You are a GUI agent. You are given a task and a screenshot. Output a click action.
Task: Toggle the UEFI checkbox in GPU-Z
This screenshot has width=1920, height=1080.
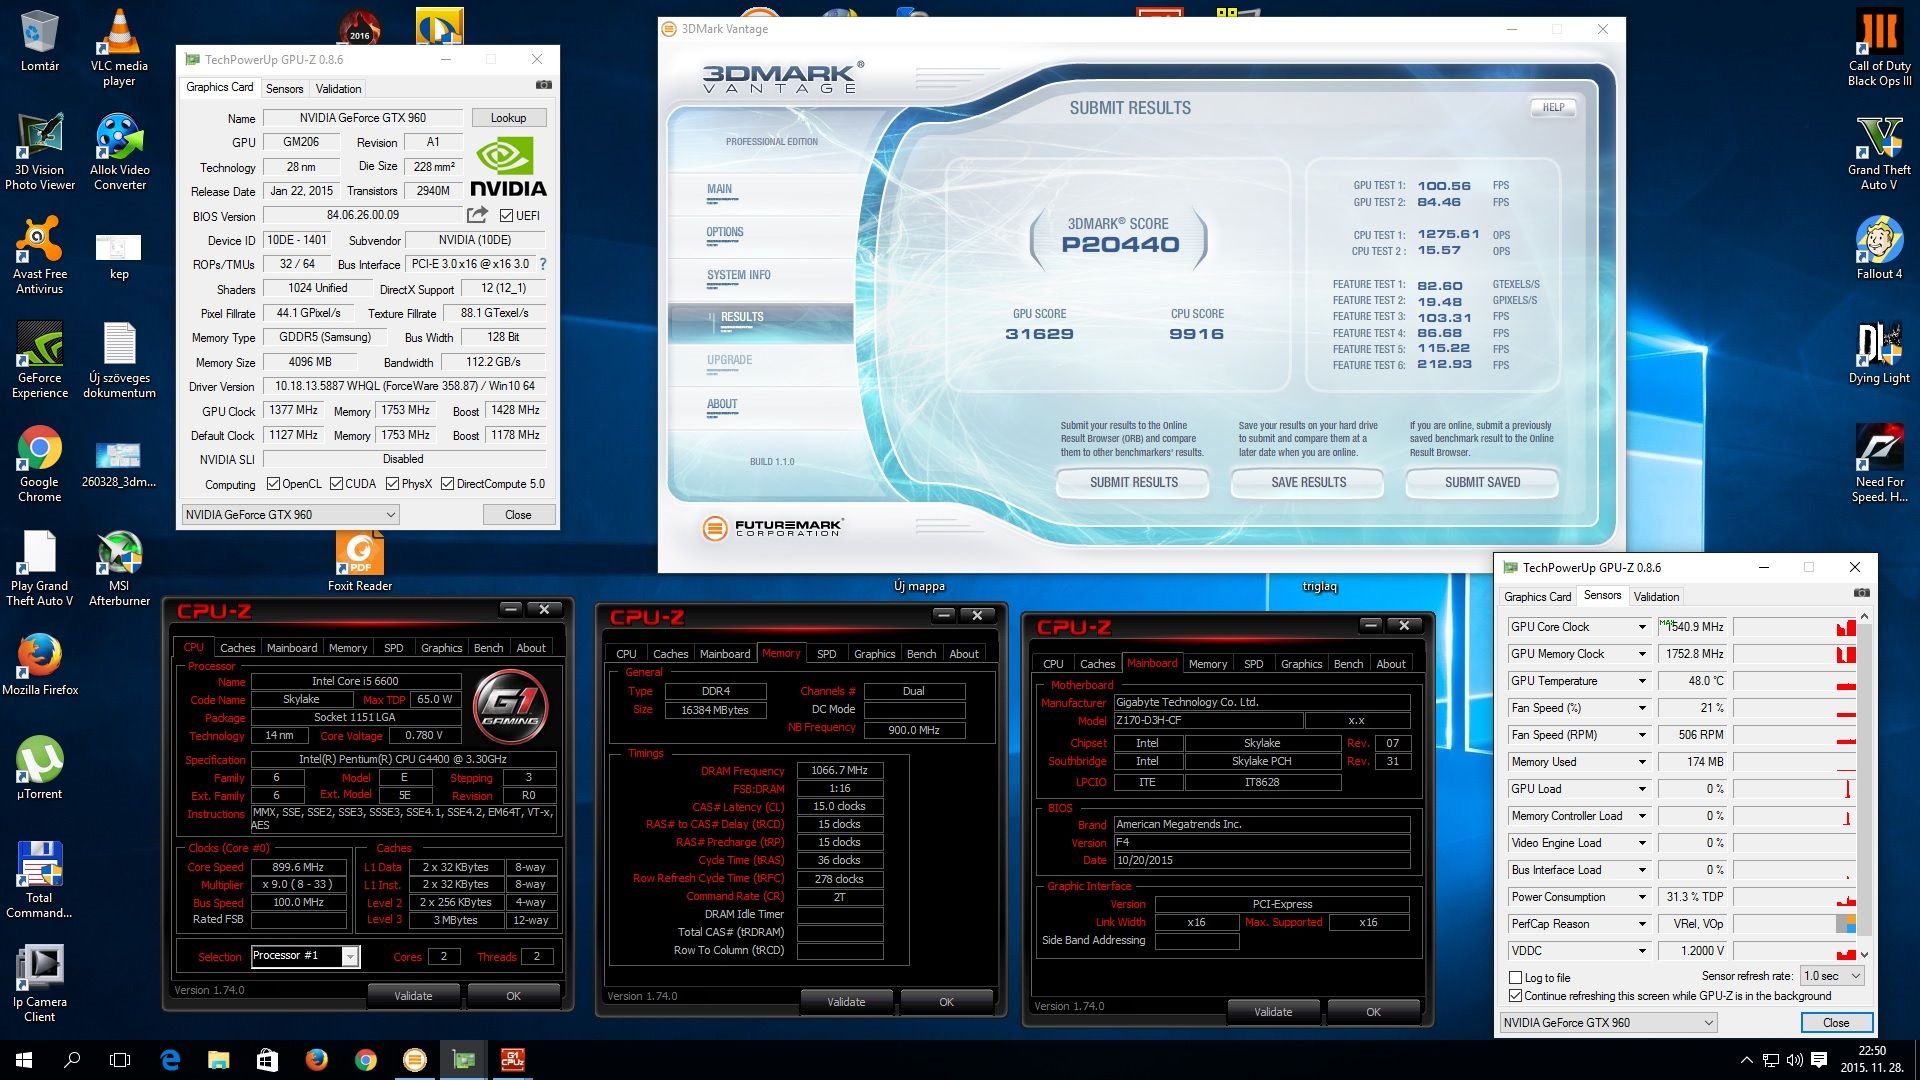506,215
